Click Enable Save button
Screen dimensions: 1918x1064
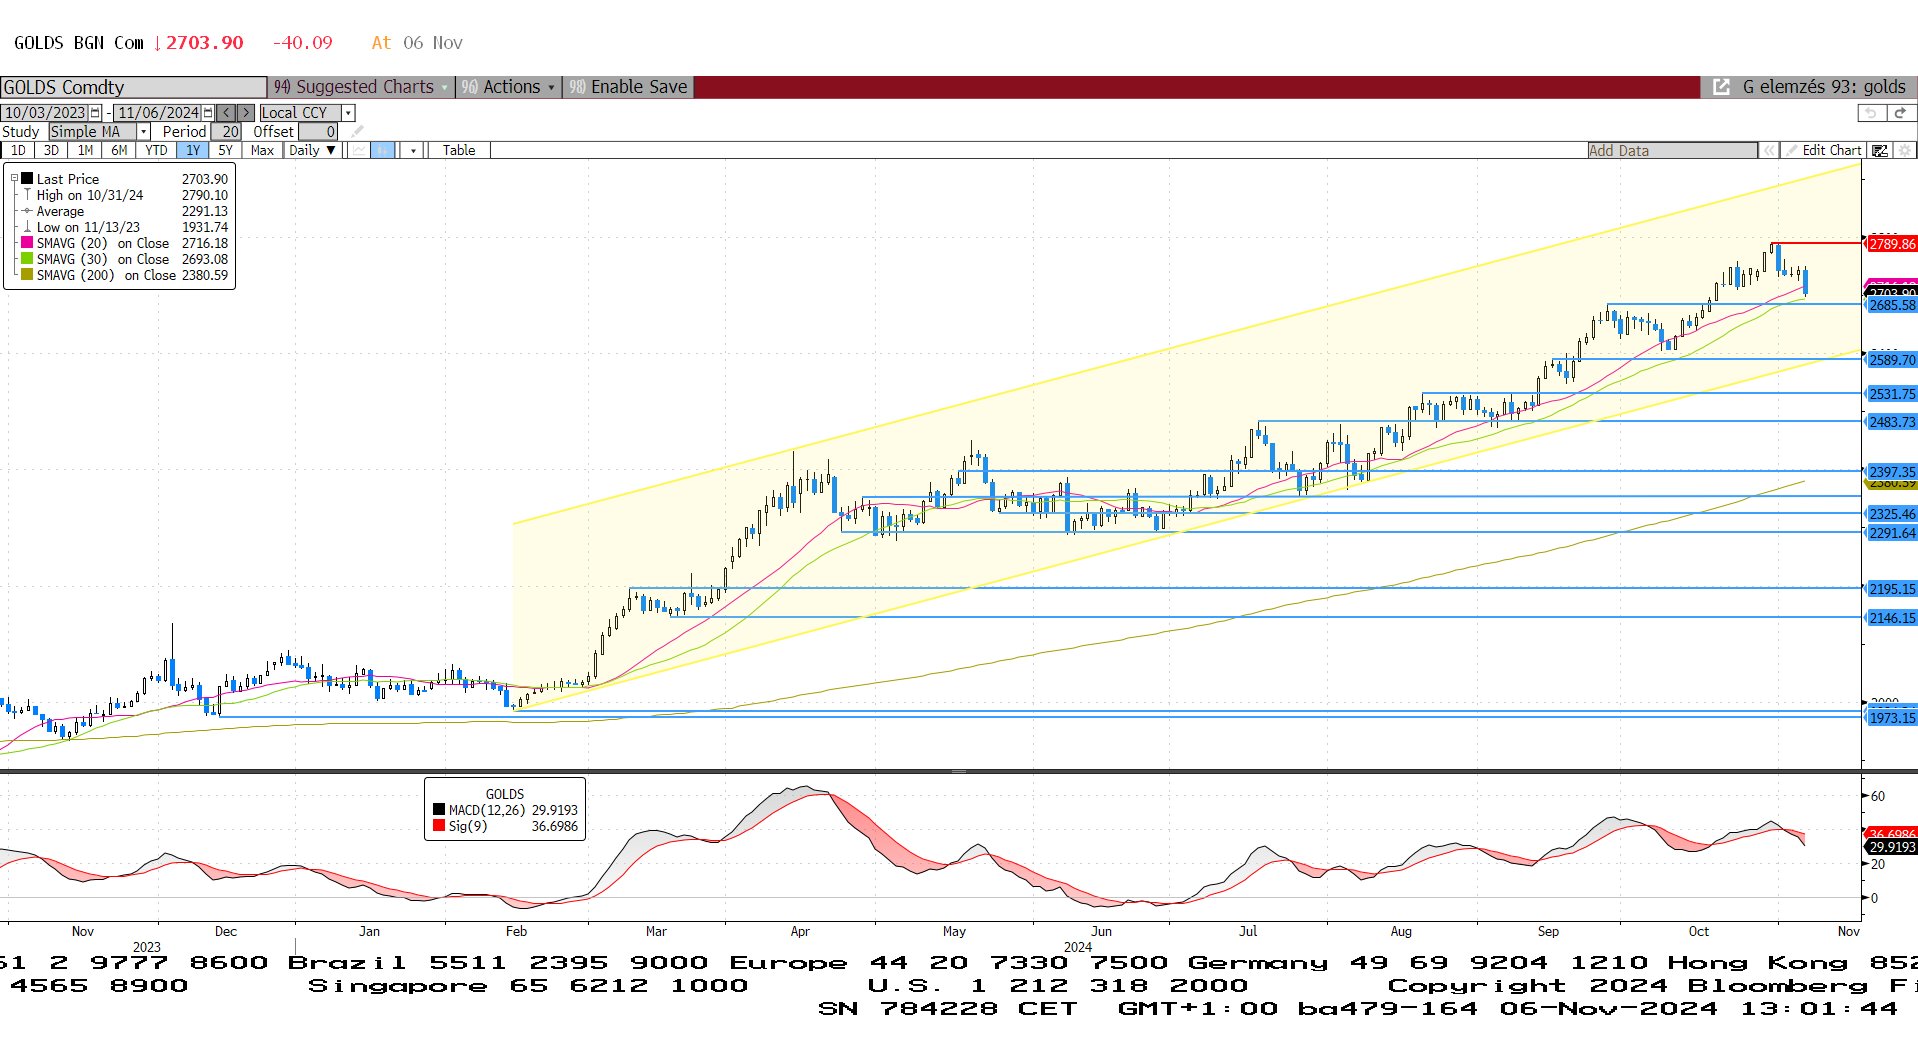tap(628, 87)
